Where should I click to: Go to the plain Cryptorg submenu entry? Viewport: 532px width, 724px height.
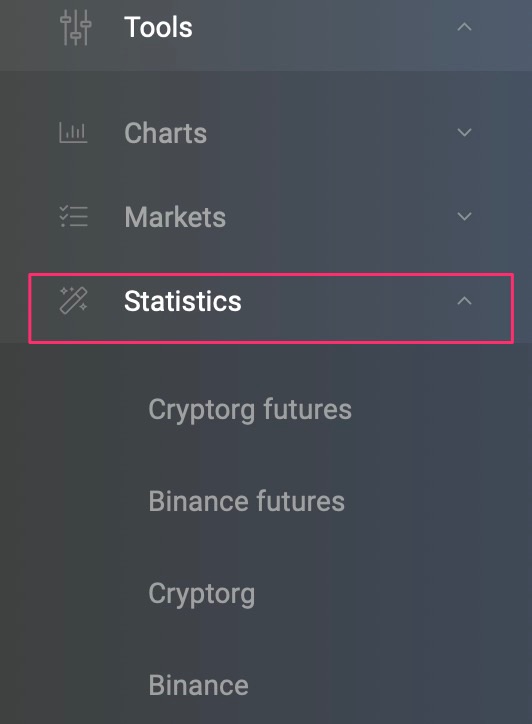(201, 594)
